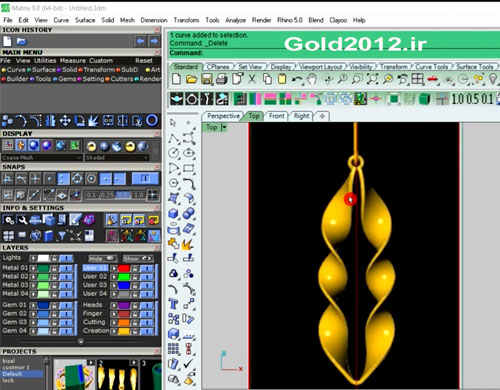The height and width of the screenshot is (390, 500).
Task: Click the dark blue Gem 01 color swatch
Action: pos(43,305)
